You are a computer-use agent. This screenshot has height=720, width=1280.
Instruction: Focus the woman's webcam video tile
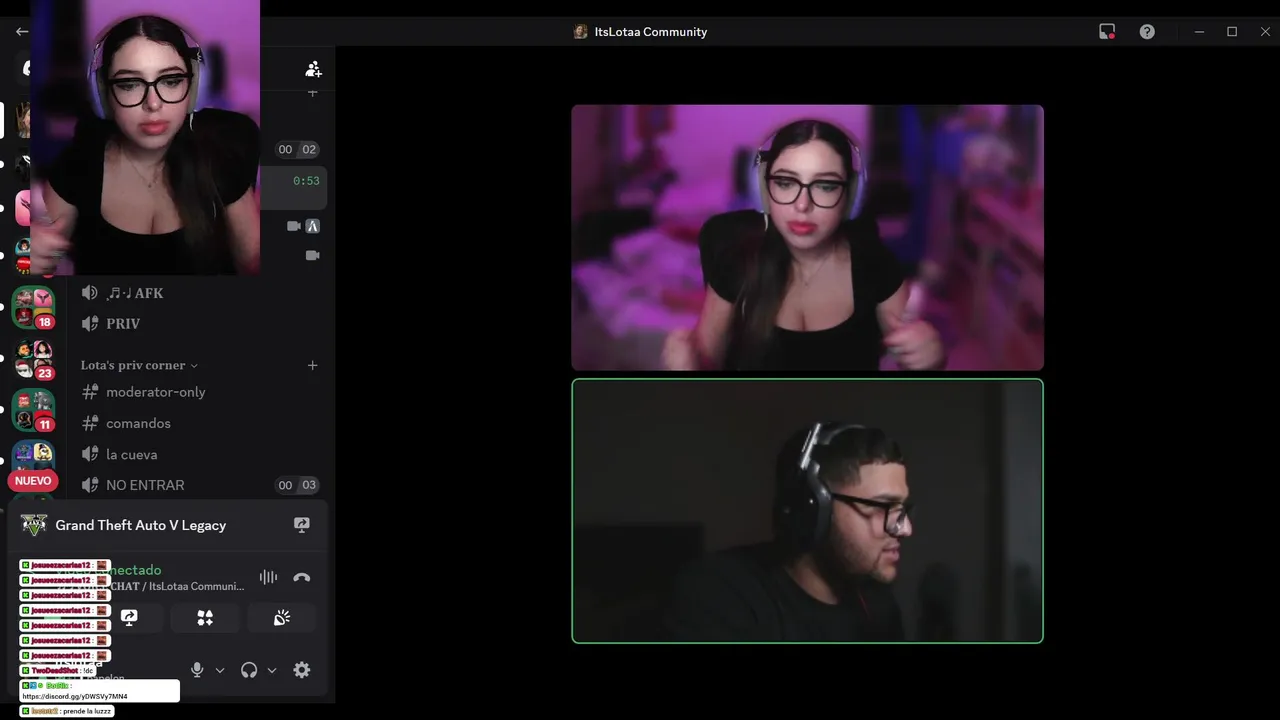[x=807, y=238]
